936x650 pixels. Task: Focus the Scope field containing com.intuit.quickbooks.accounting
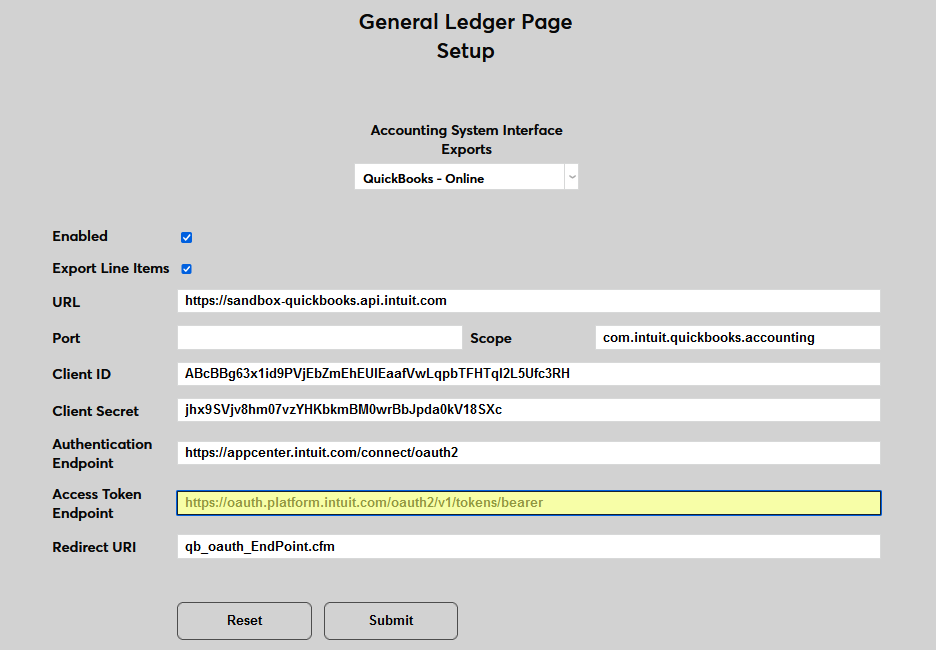(737, 337)
